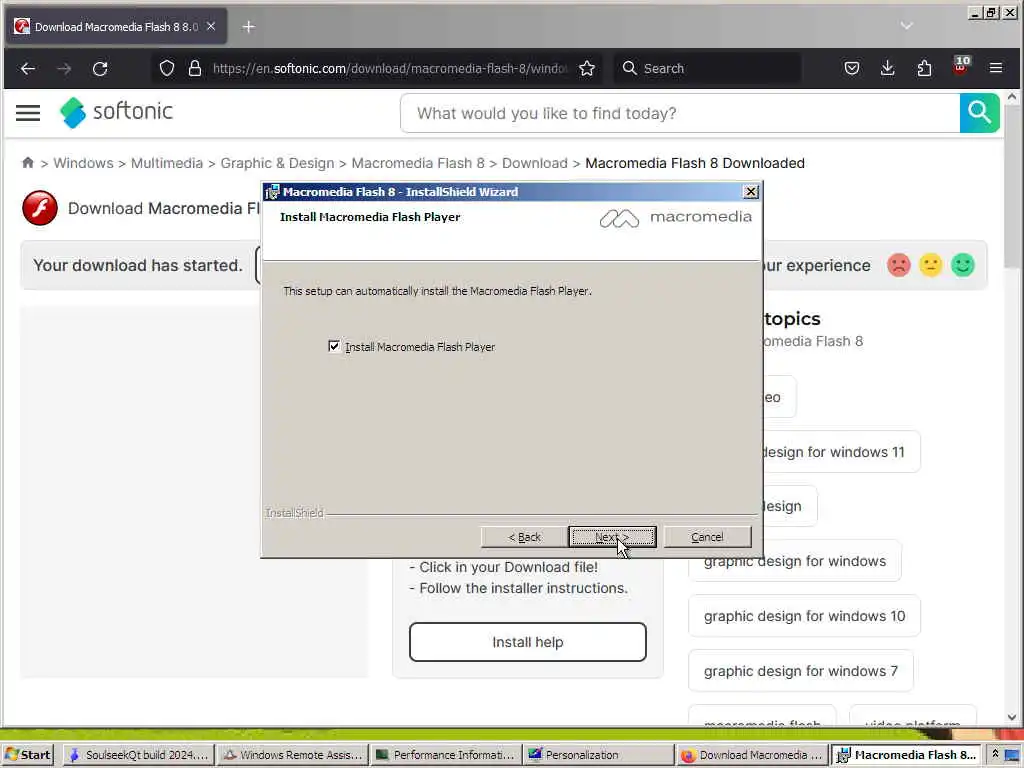Click the Firefox Search box

click(x=708, y=69)
